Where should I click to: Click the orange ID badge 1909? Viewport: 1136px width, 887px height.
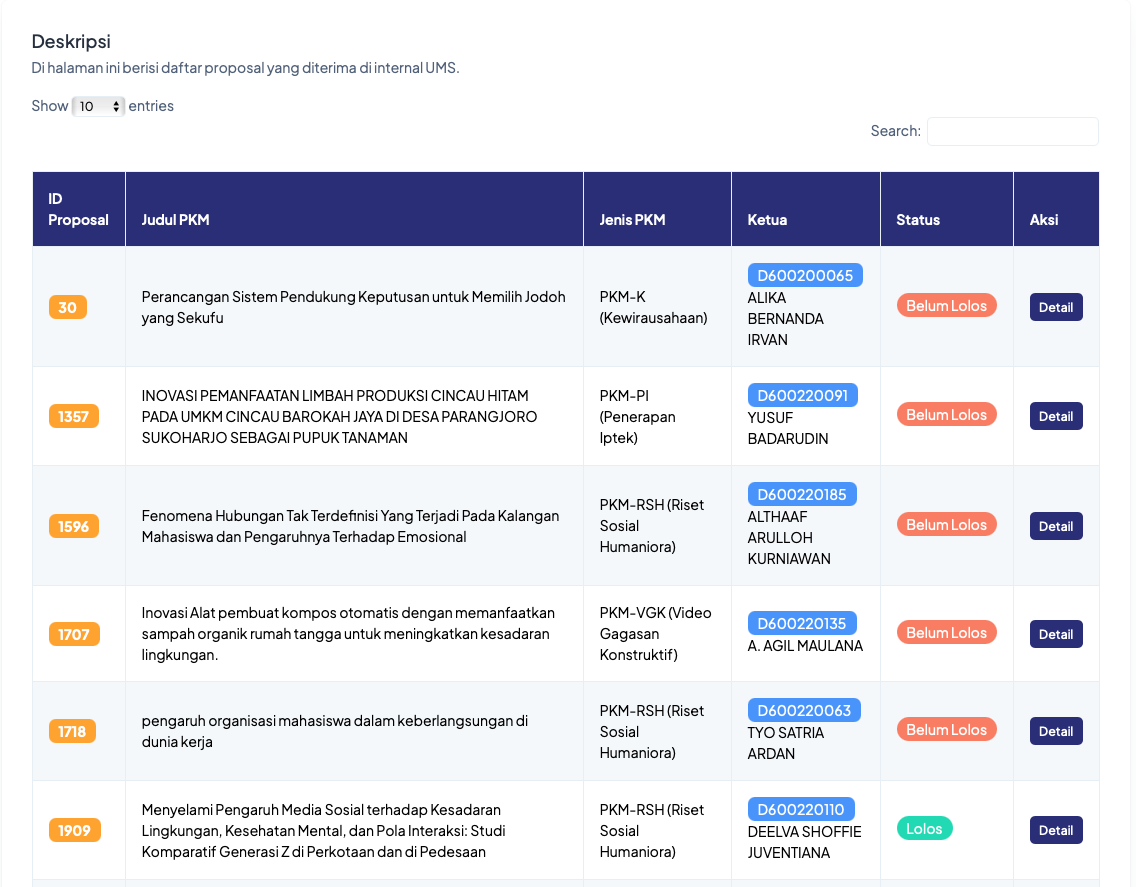tap(75, 830)
